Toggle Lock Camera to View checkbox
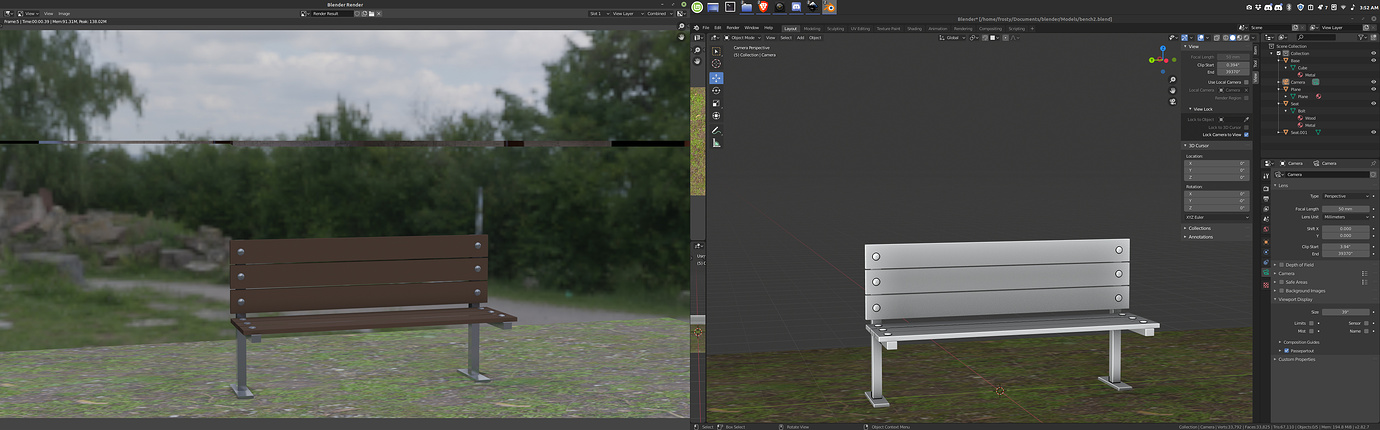The width and height of the screenshot is (1380, 430). [1246, 134]
